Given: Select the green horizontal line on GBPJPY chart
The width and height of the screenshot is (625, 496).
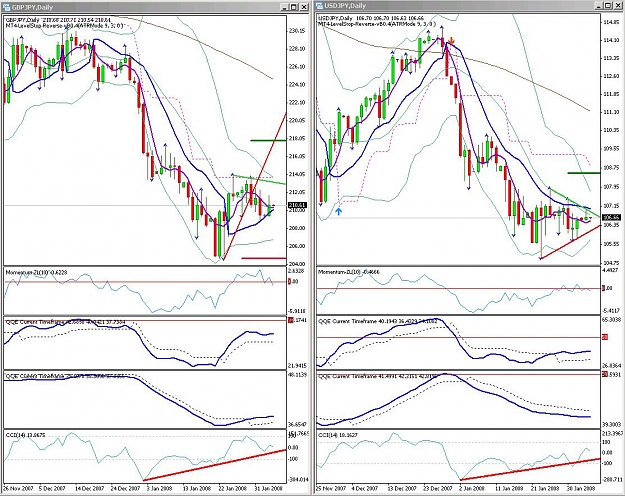Looking at the screenshot, I should coord(268,140).
